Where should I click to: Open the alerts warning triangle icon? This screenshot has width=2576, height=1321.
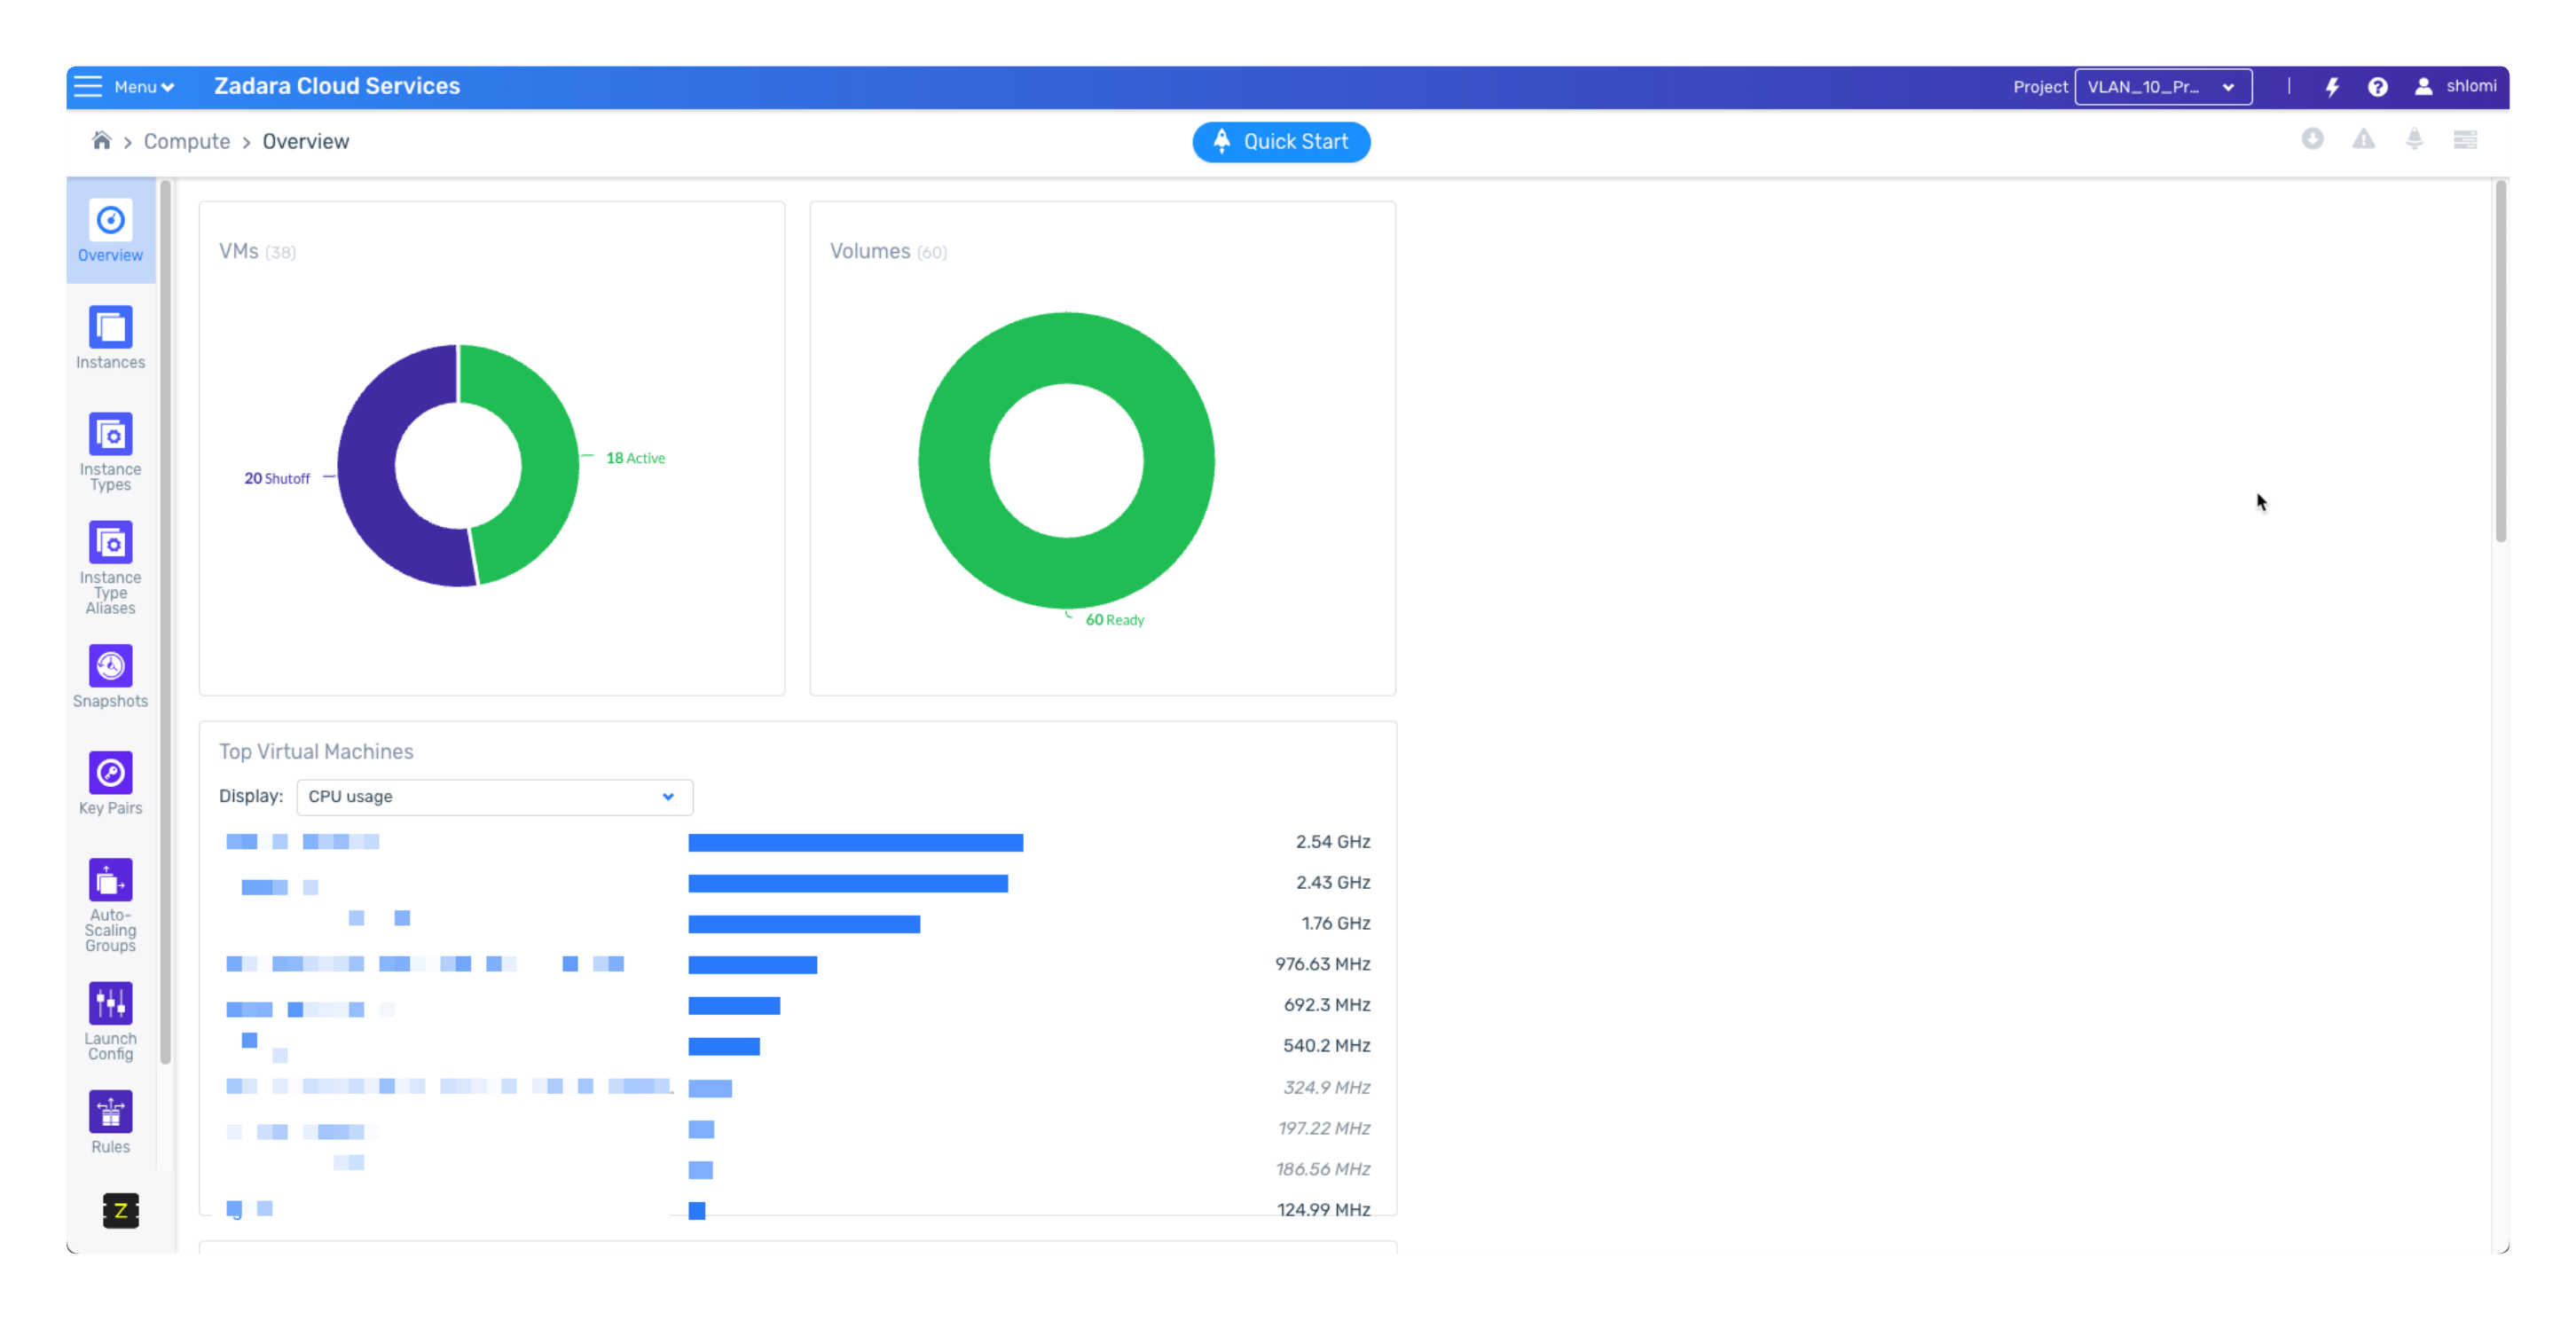pos(2363,139)
